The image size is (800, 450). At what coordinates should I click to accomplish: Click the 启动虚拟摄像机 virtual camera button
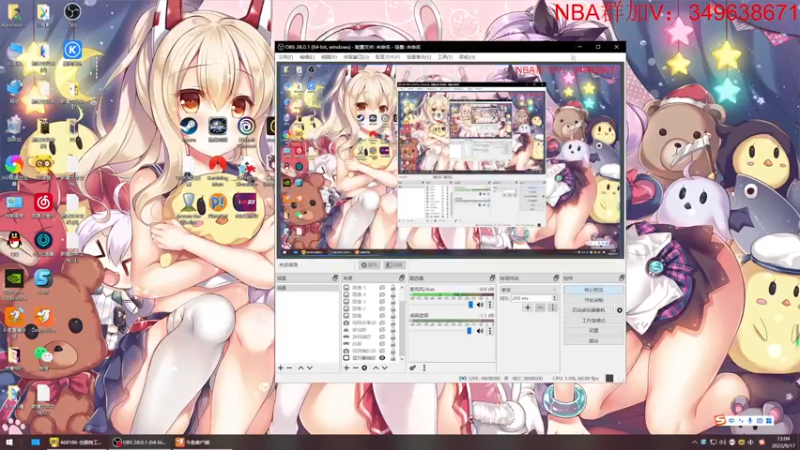(589, 310)
